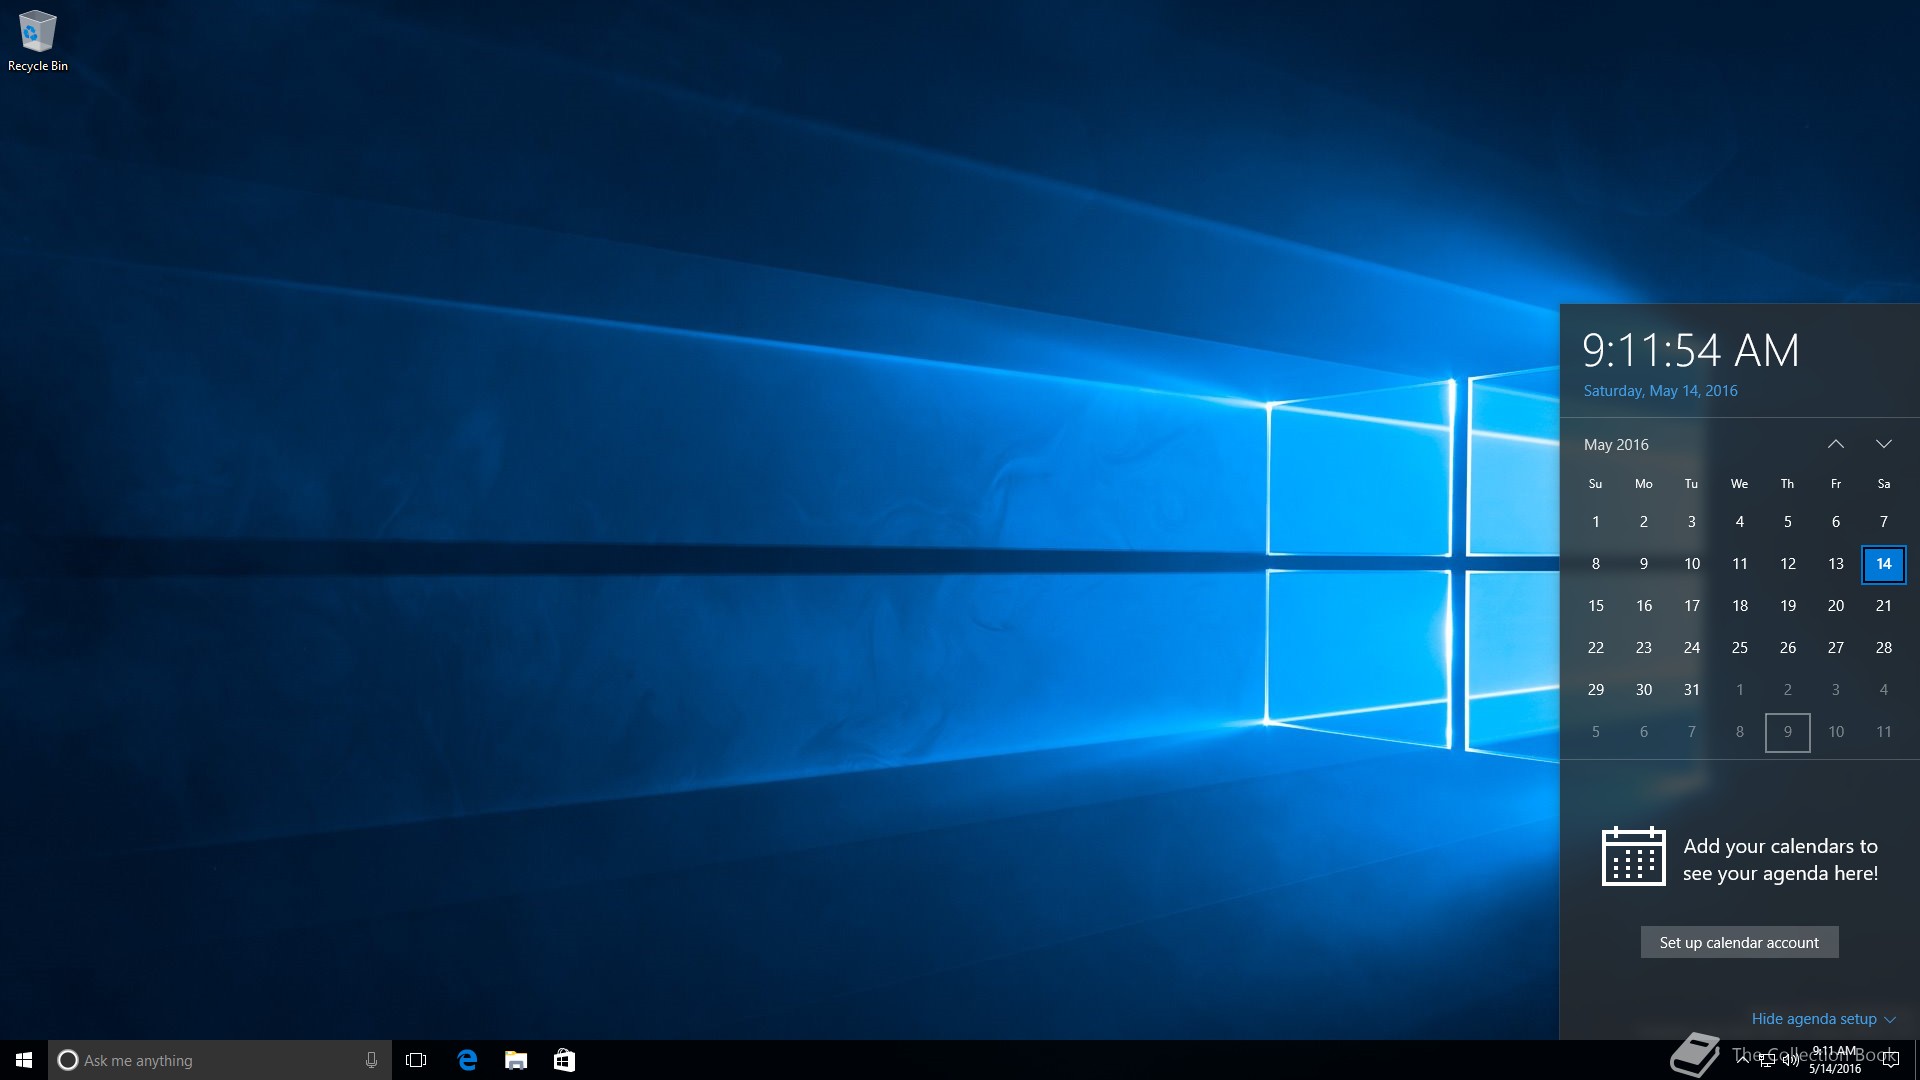Image resolution: width=1920 pixels, height=1080 pixels.
Task: Select May 1 in first calendar row
Action: pos(1596,522)
